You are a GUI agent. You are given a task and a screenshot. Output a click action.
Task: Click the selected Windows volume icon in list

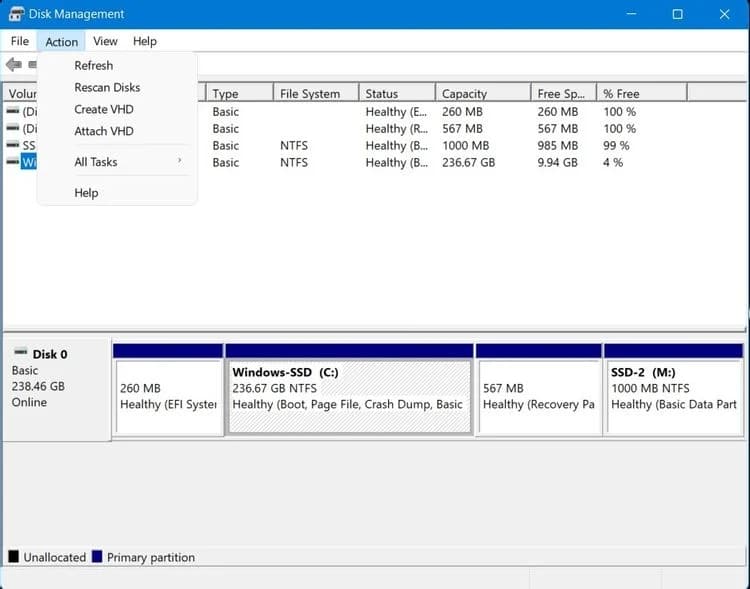pyautogui.click(x=13, y=162)
